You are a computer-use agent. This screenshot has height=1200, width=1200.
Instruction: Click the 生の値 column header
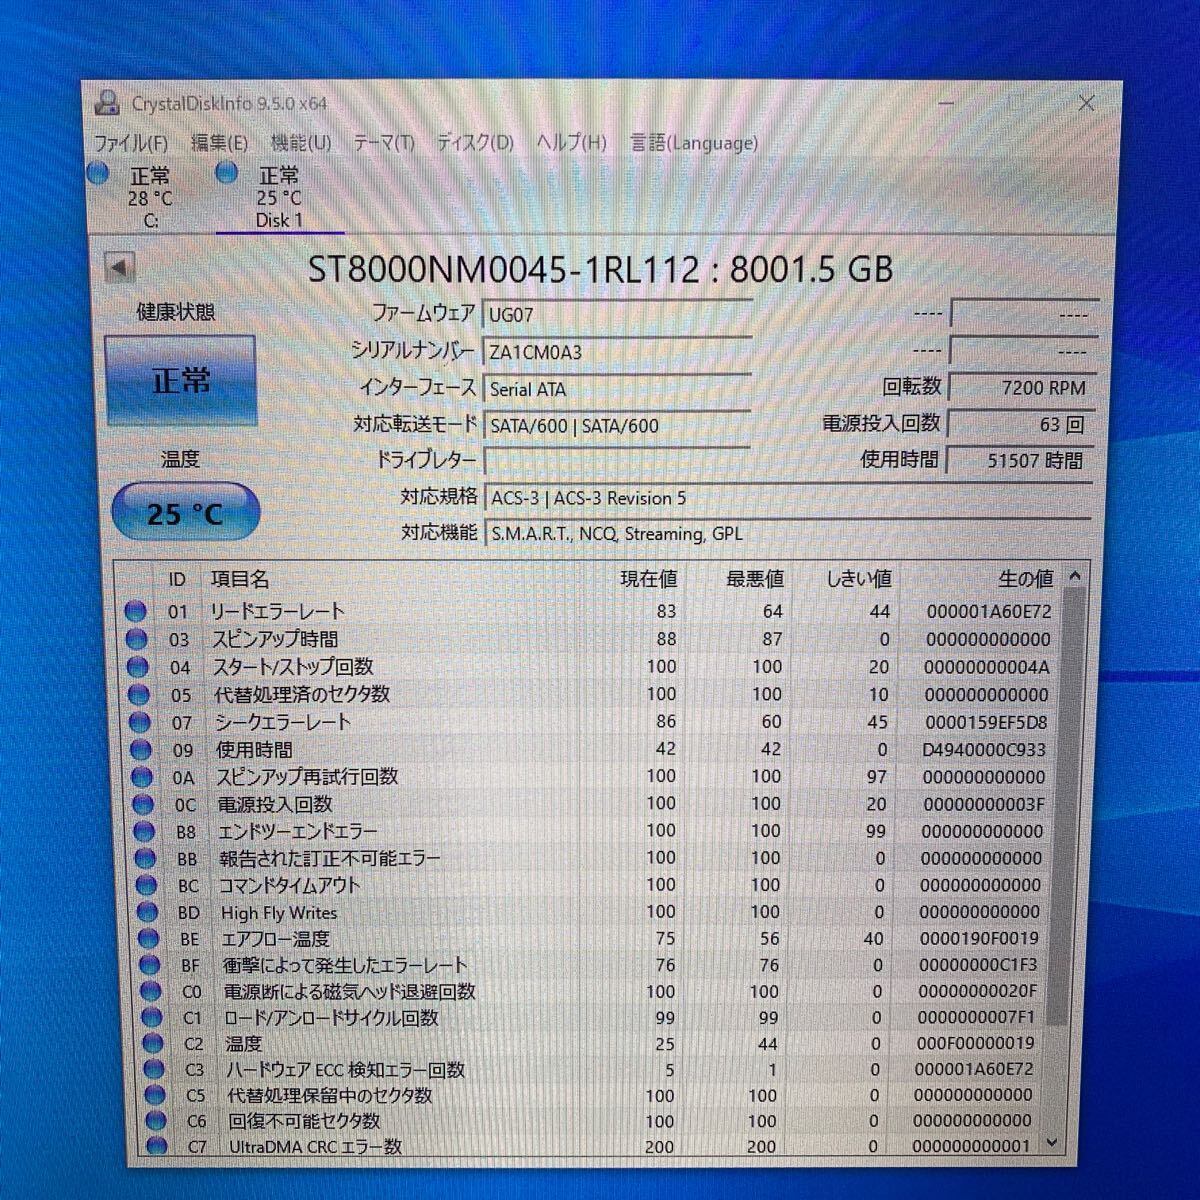[1025, 579]
